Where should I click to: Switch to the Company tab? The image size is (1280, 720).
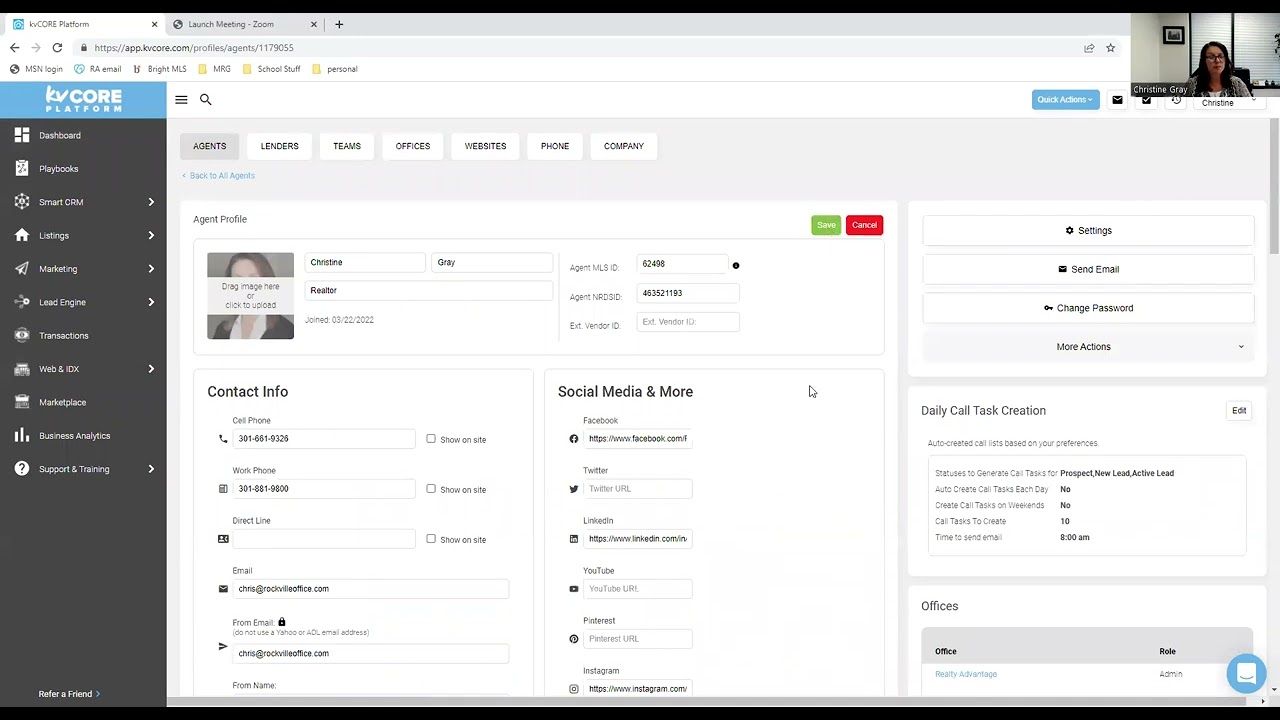click(624, 146)
